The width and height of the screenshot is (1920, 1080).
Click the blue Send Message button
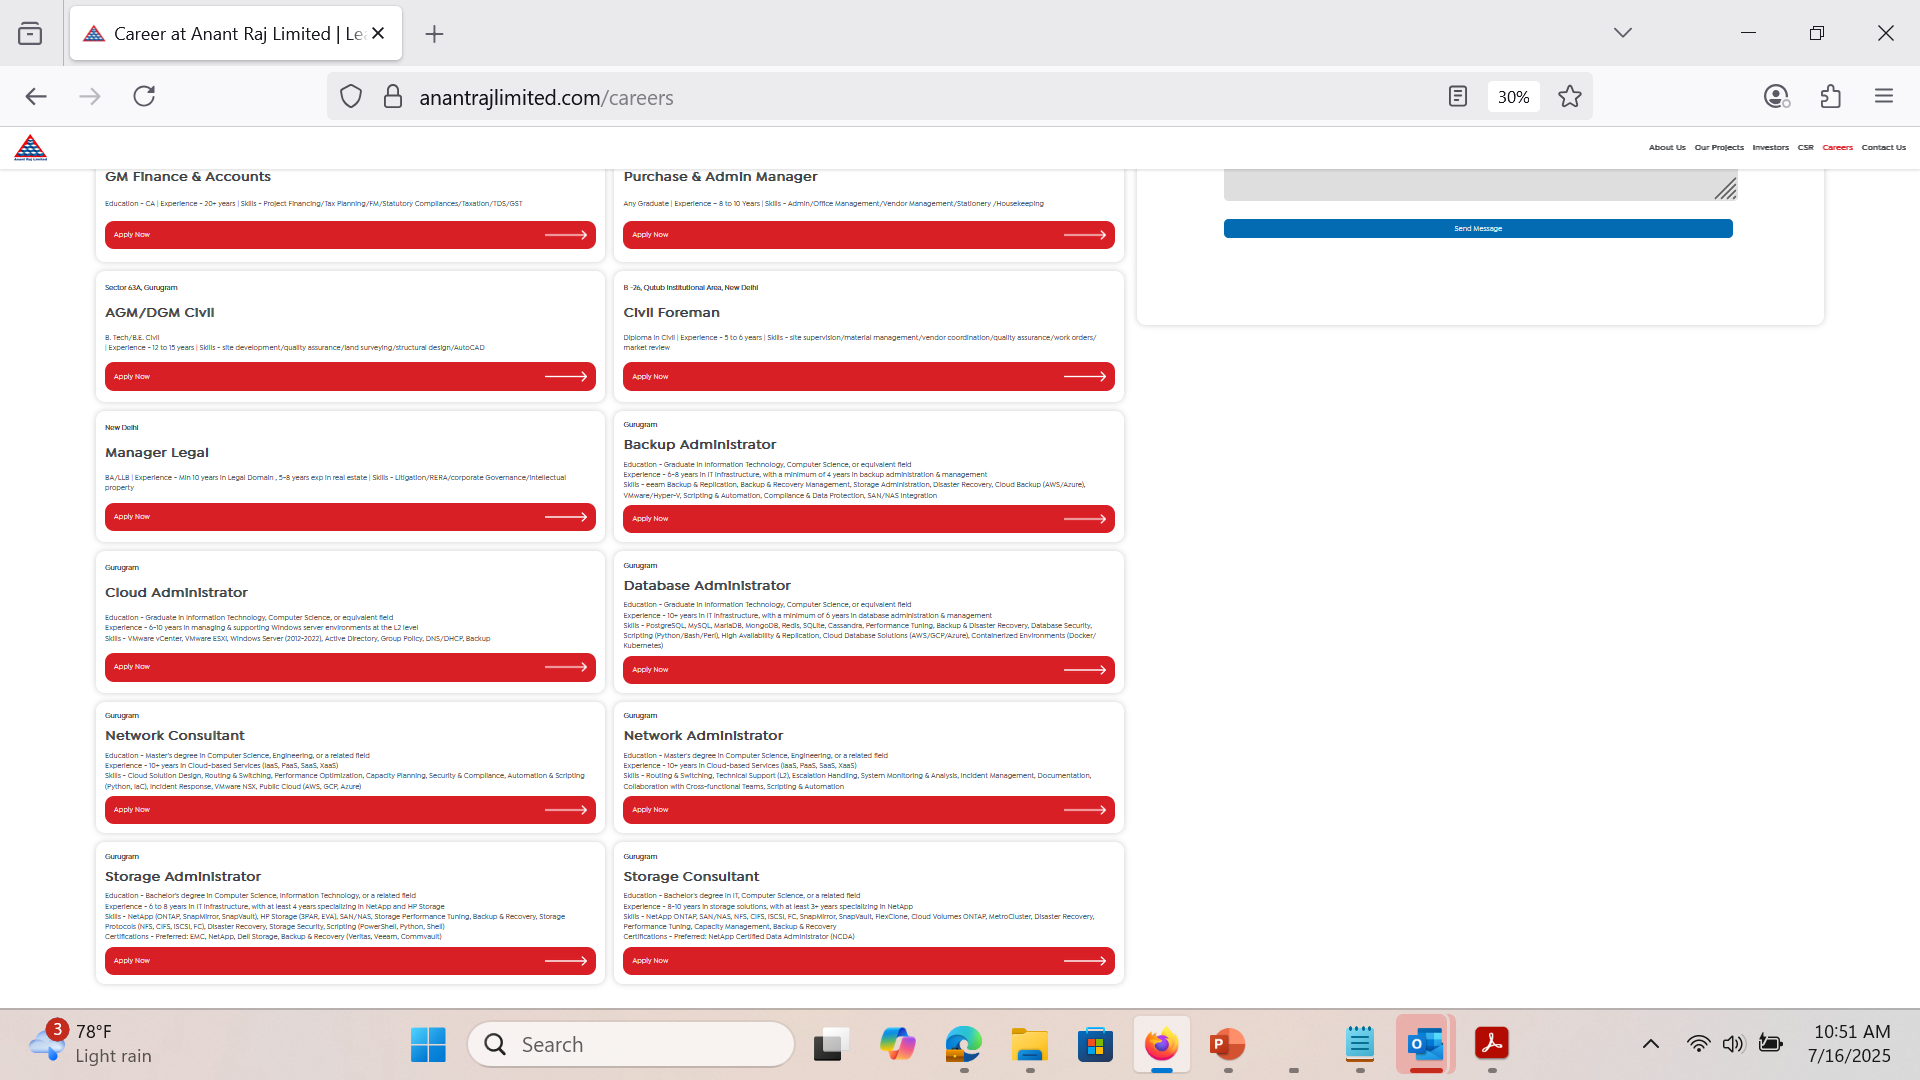pos(1477,229)
